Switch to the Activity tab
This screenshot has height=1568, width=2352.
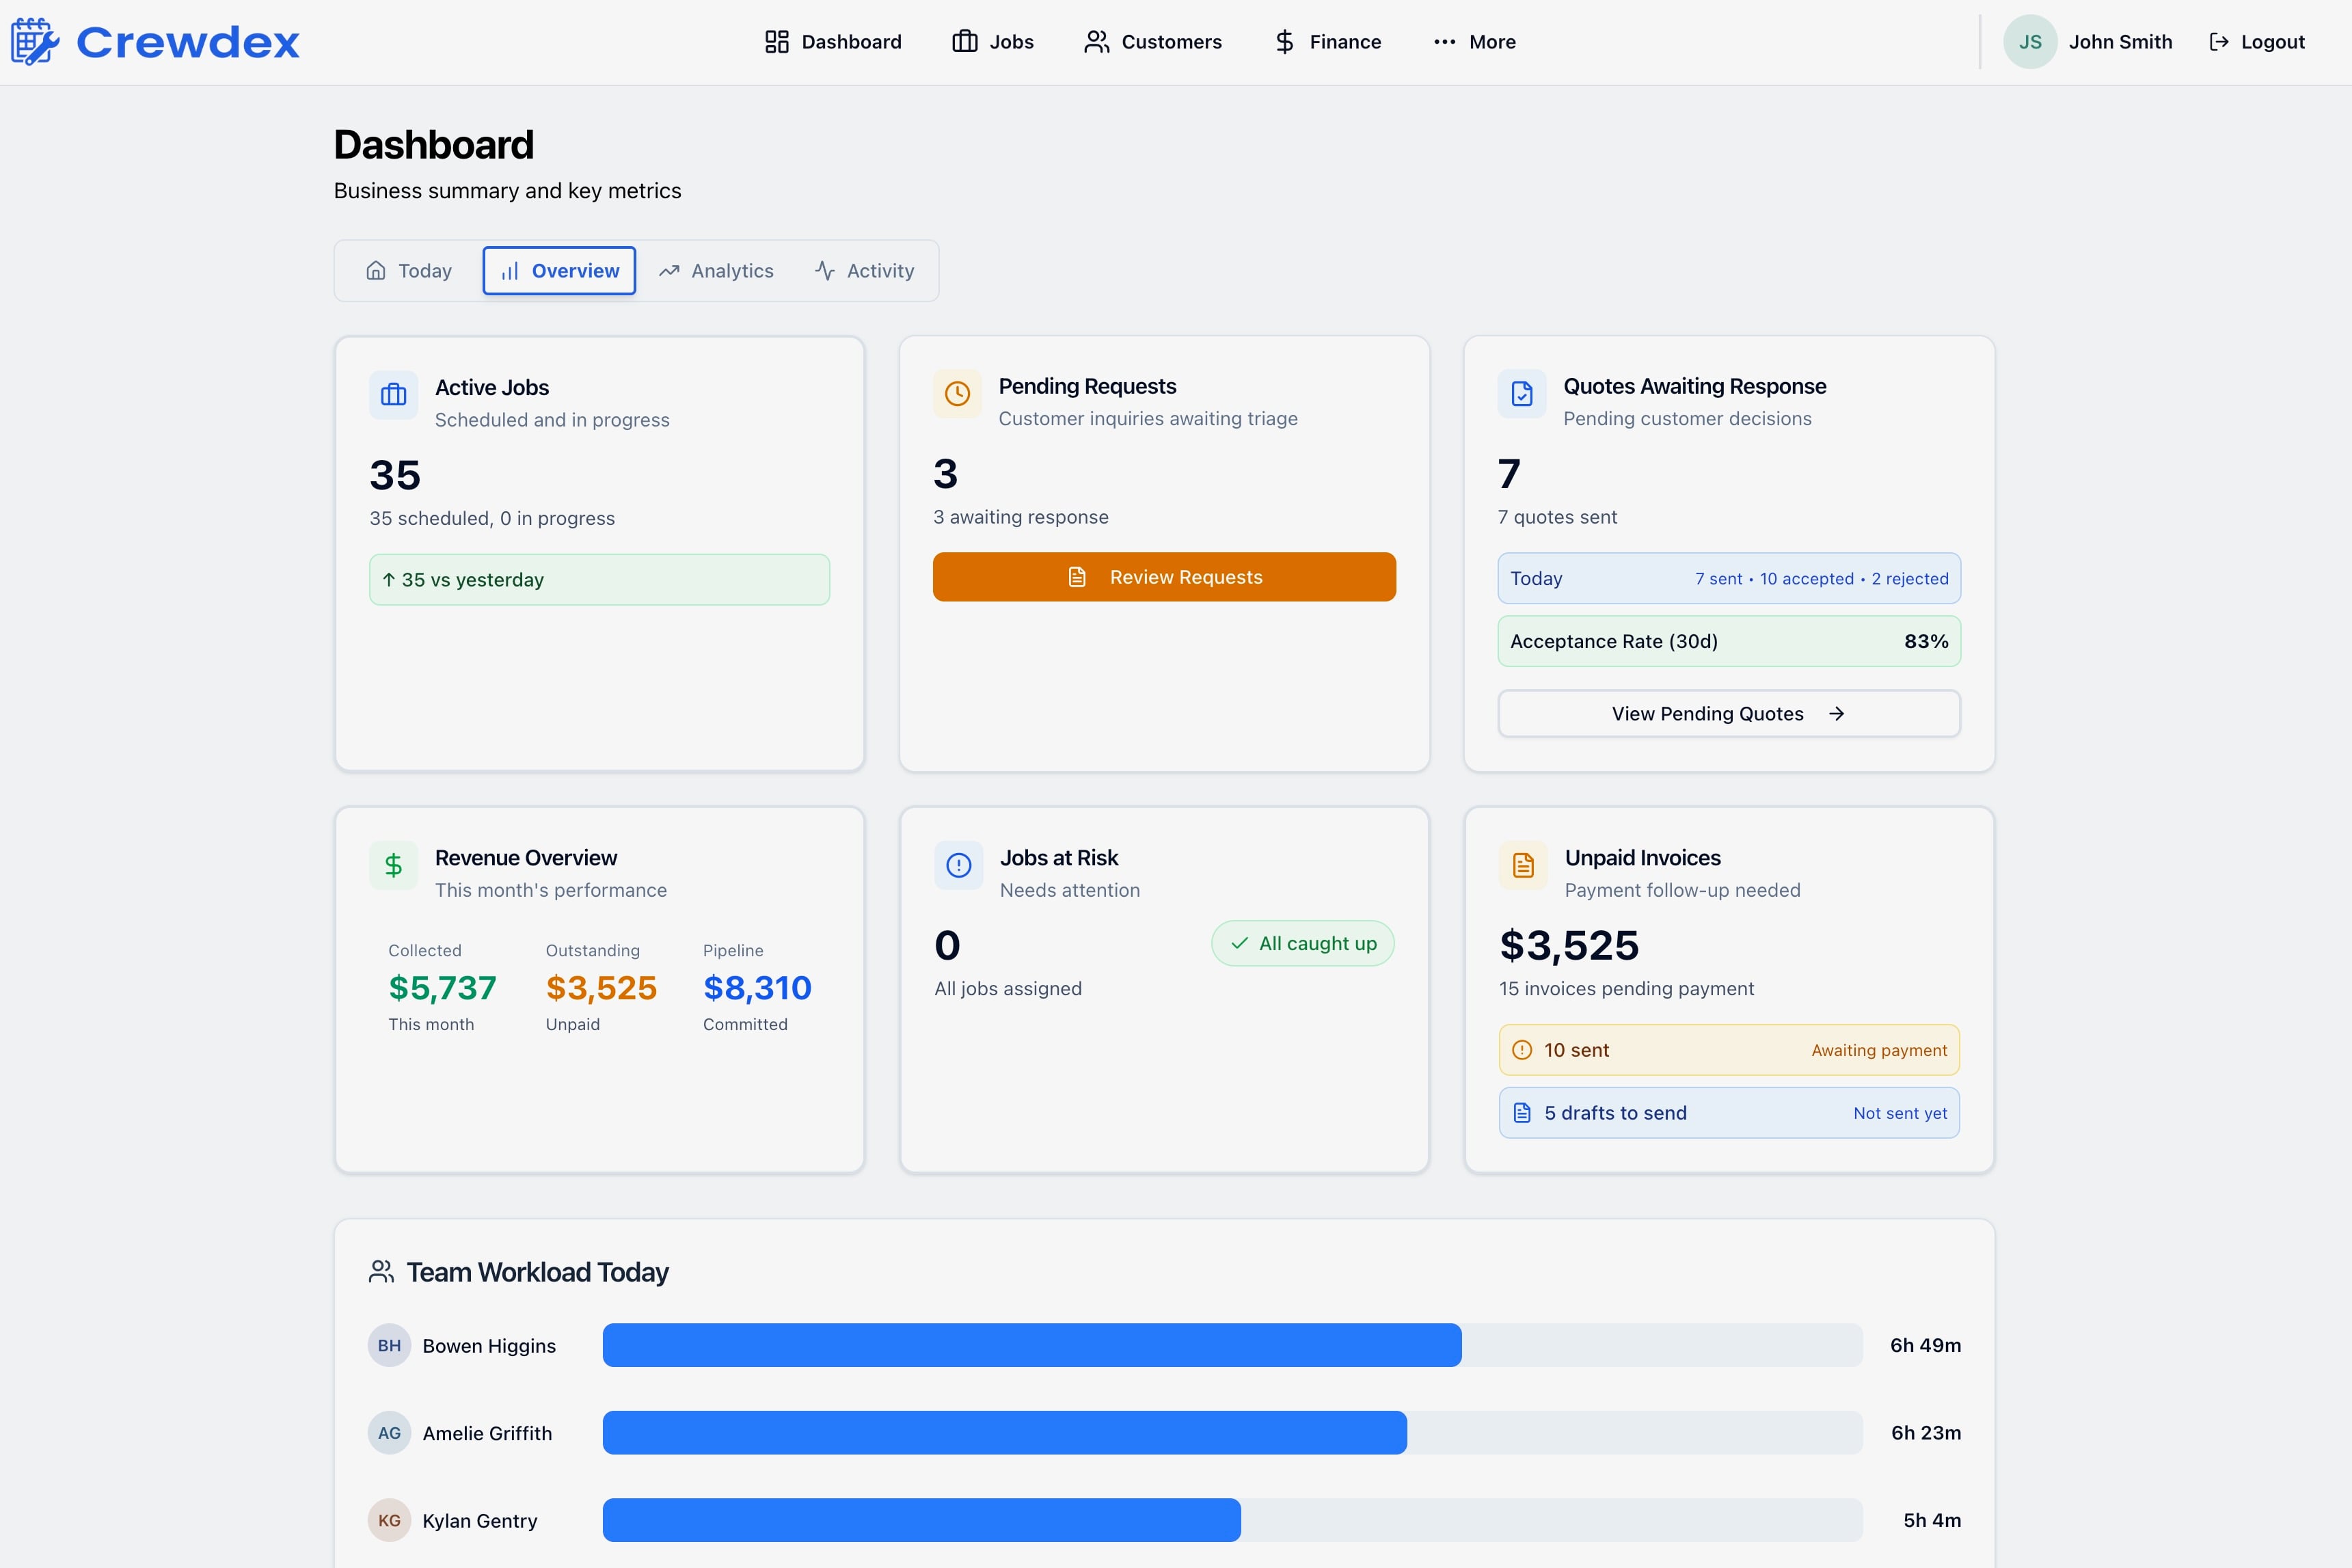tap(864, 271)
